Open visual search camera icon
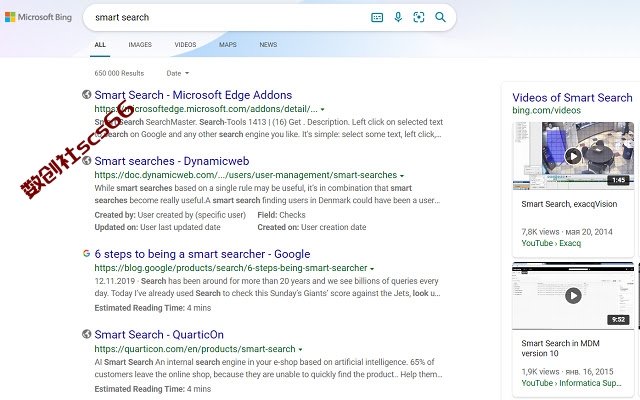The image size is (640, 400). pos(419,17)
